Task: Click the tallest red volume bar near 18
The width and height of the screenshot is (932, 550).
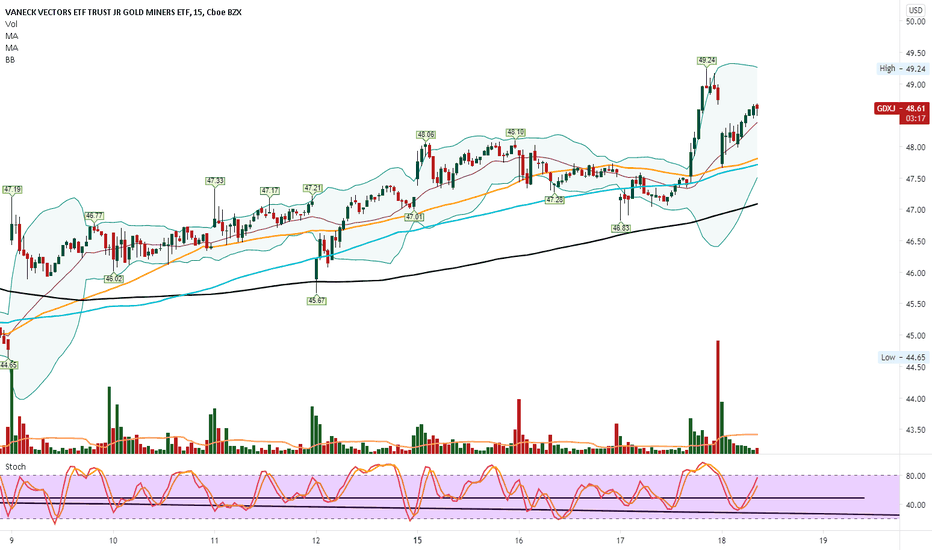Action: coord(718,397)
